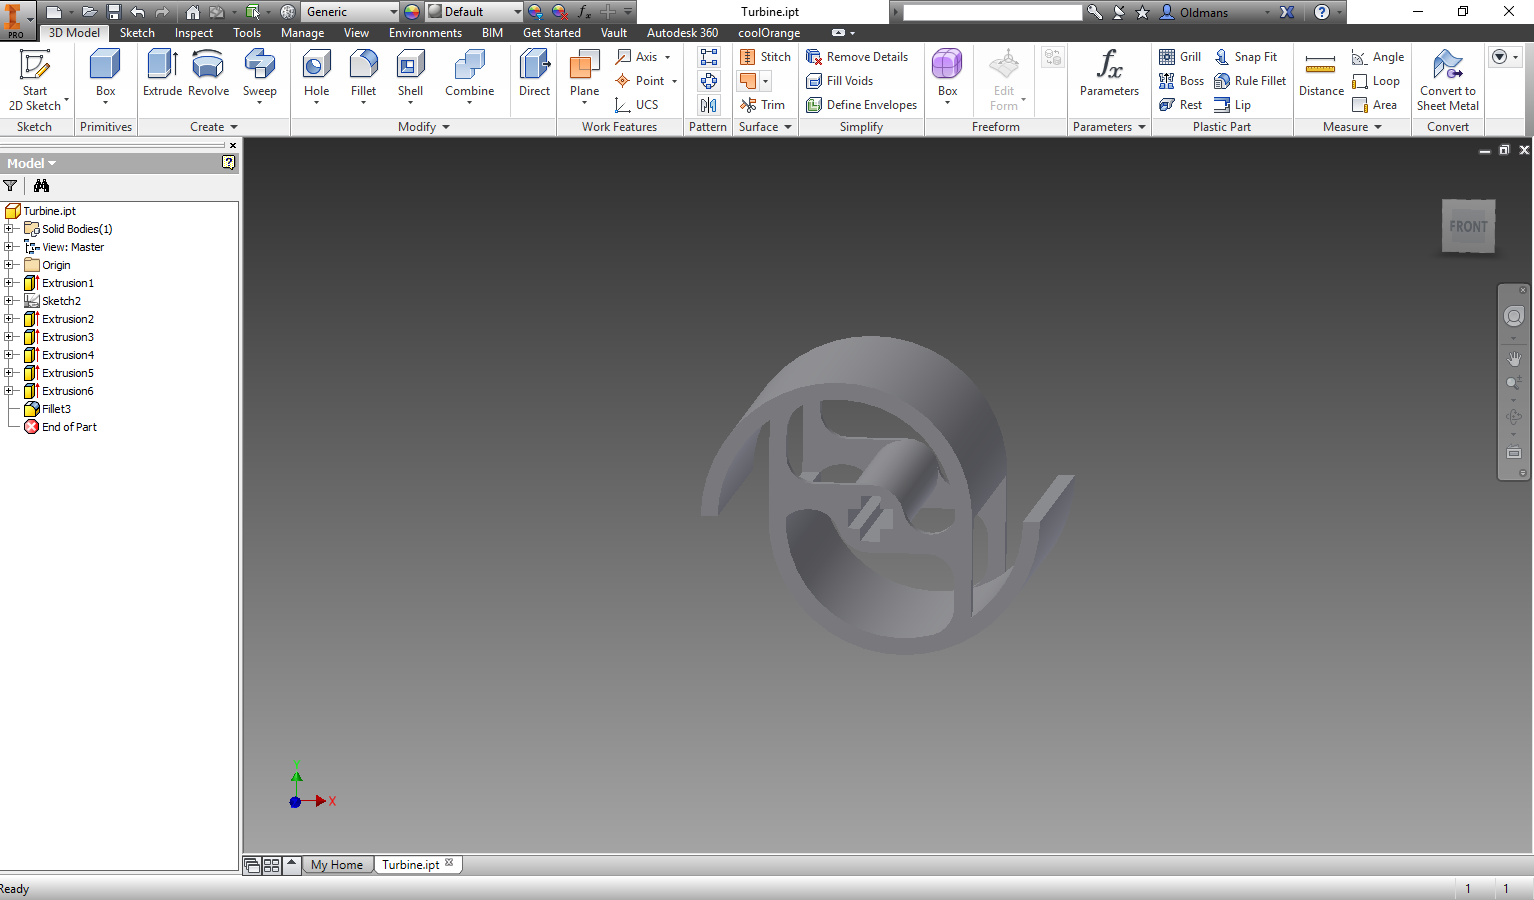This screenshot has height=900, width=1534.
Task: Open the Create panel dropdown
Action: pos(214,127)
